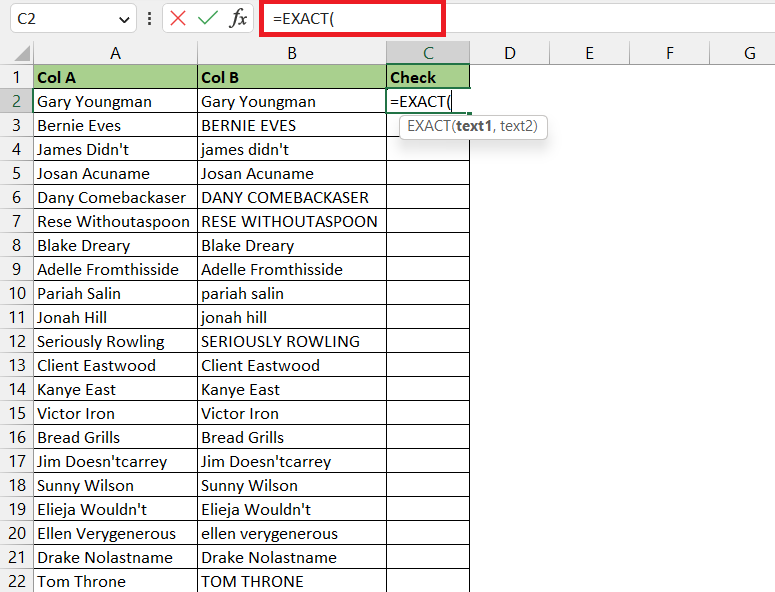This screenshot has width=775, height=592.
Task: Select the Check header cell
Action: [428, 77]
